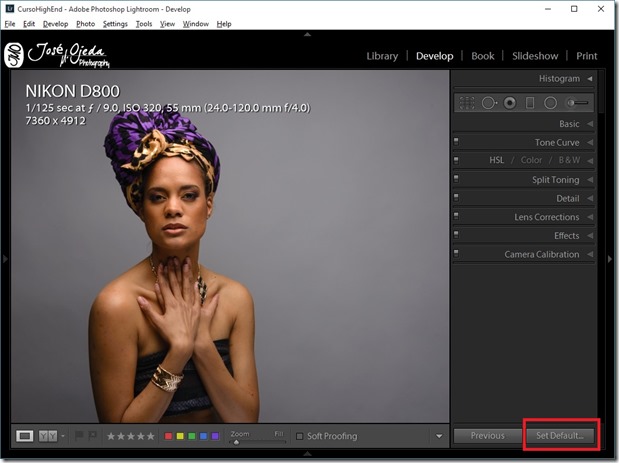This screenshot has width=619, height=463.
Task: Click the Set Default... button
Action: coord(560,436)
